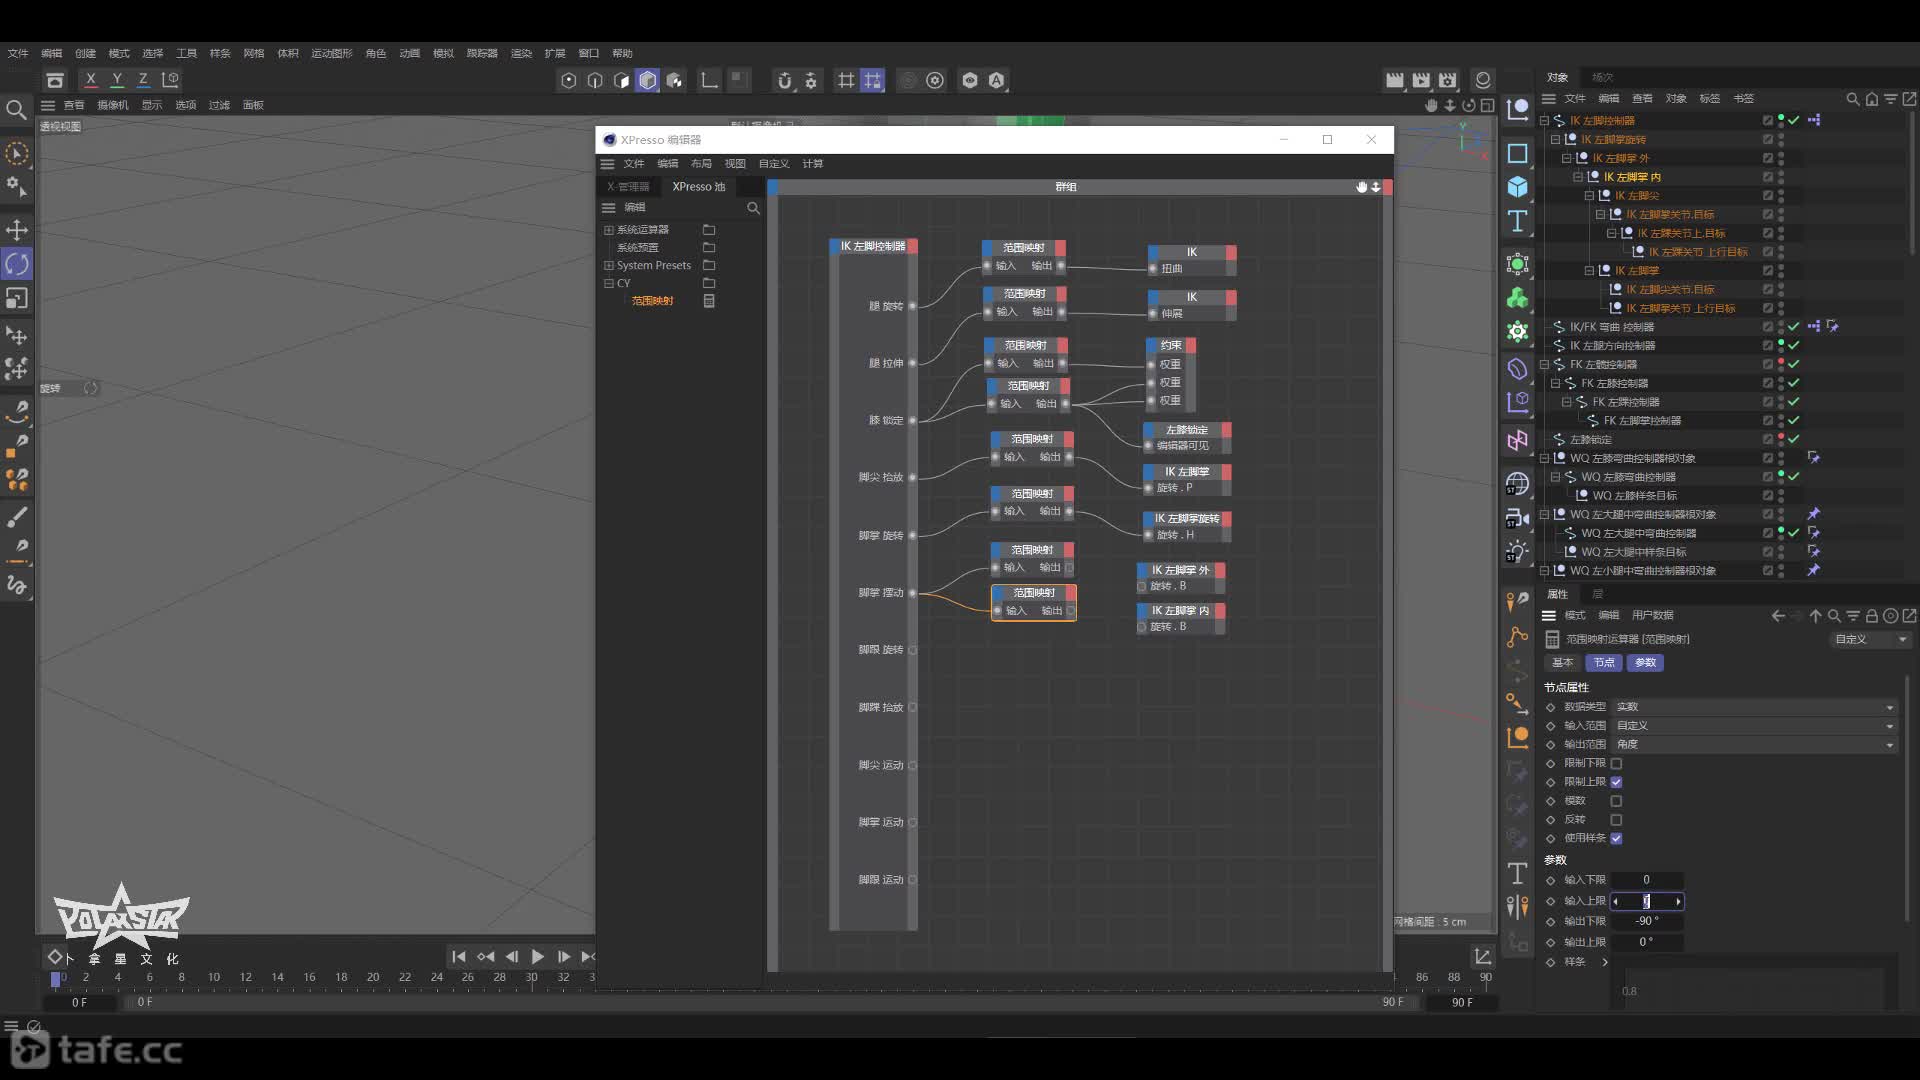The height and width of the screenshot is (1080, 1920).
Task: Increment 输入上限 with right arrow
Action: point(1678,902)
